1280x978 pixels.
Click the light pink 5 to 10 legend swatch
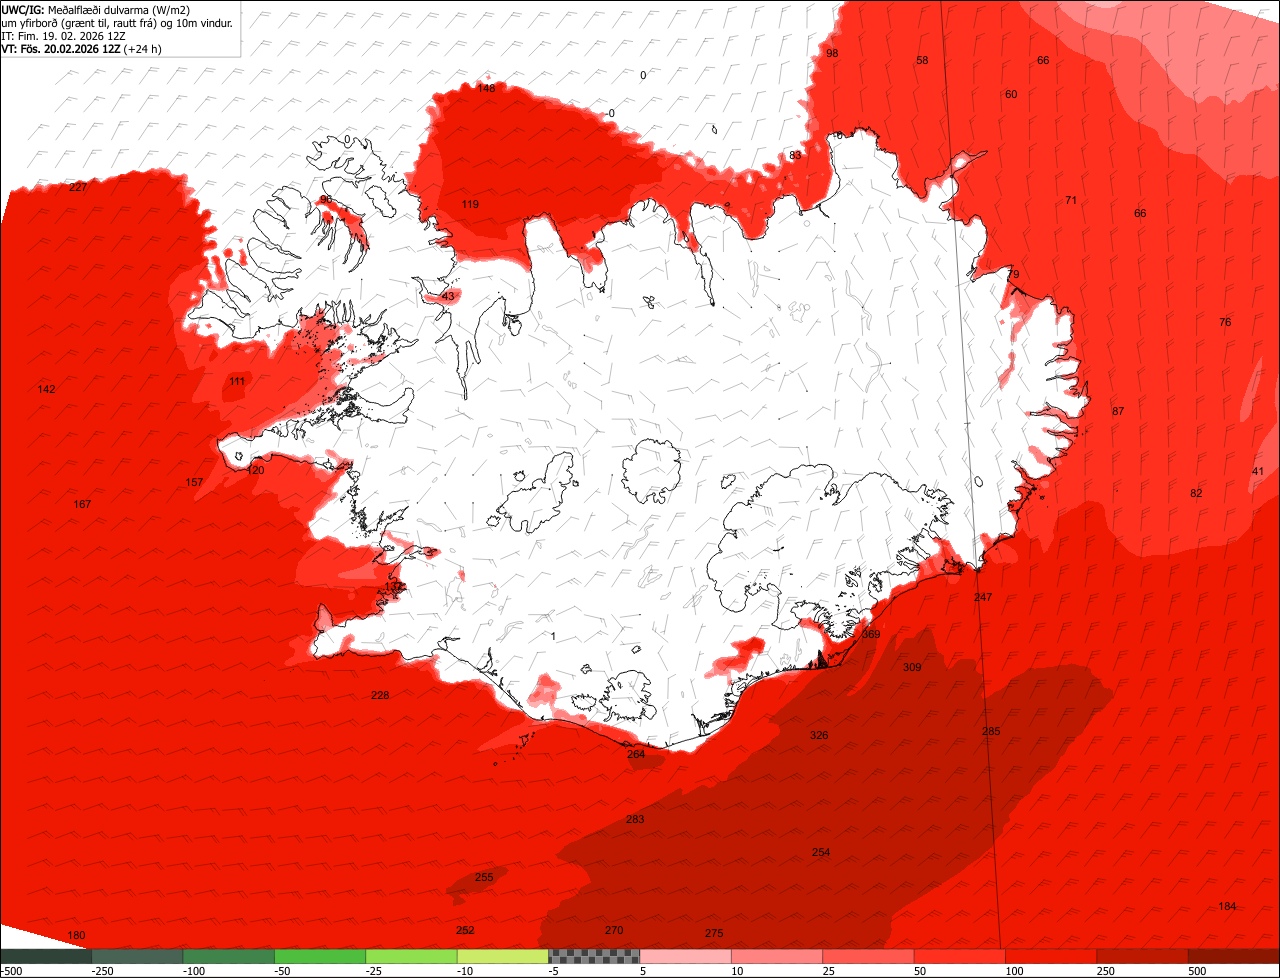[685, 956]
